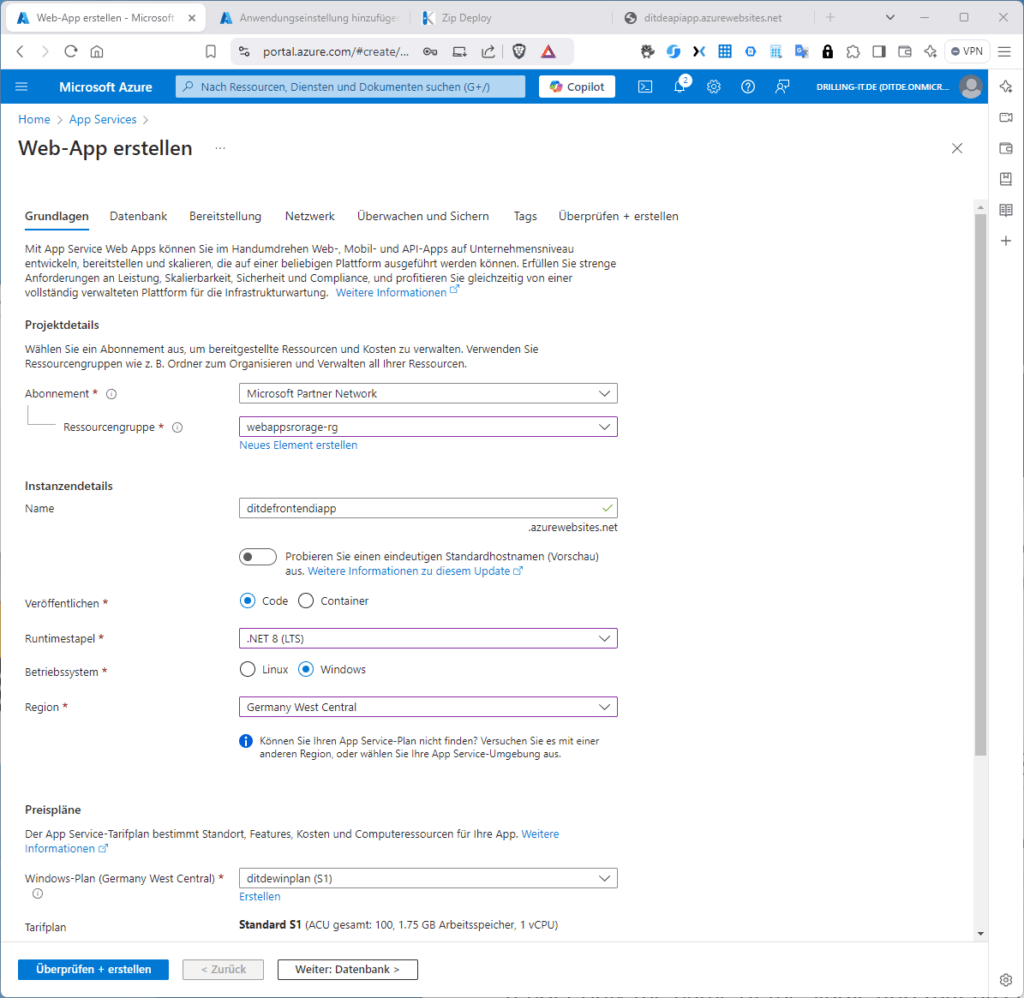Screen dimensions: 1024x998
Task: Open Cloud Shell from the Azure header
Action: (x=645, y=86)
